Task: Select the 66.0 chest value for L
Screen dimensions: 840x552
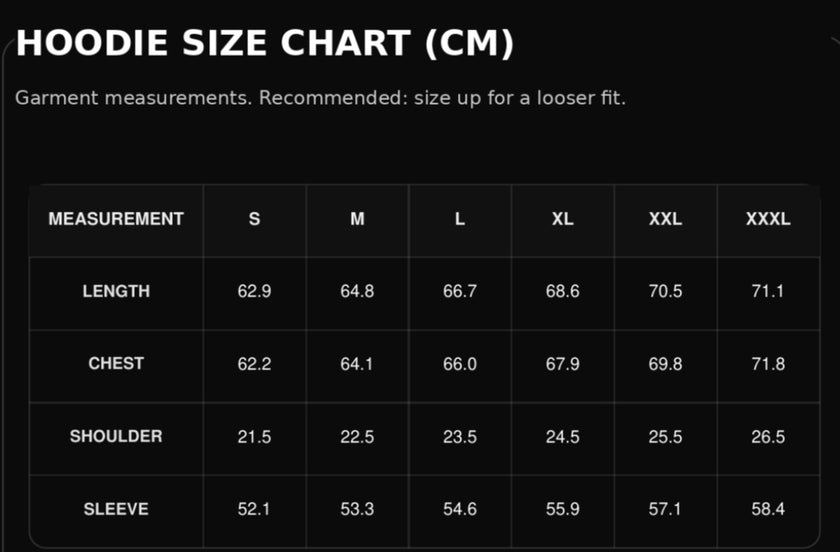Action: click(460, 364)
